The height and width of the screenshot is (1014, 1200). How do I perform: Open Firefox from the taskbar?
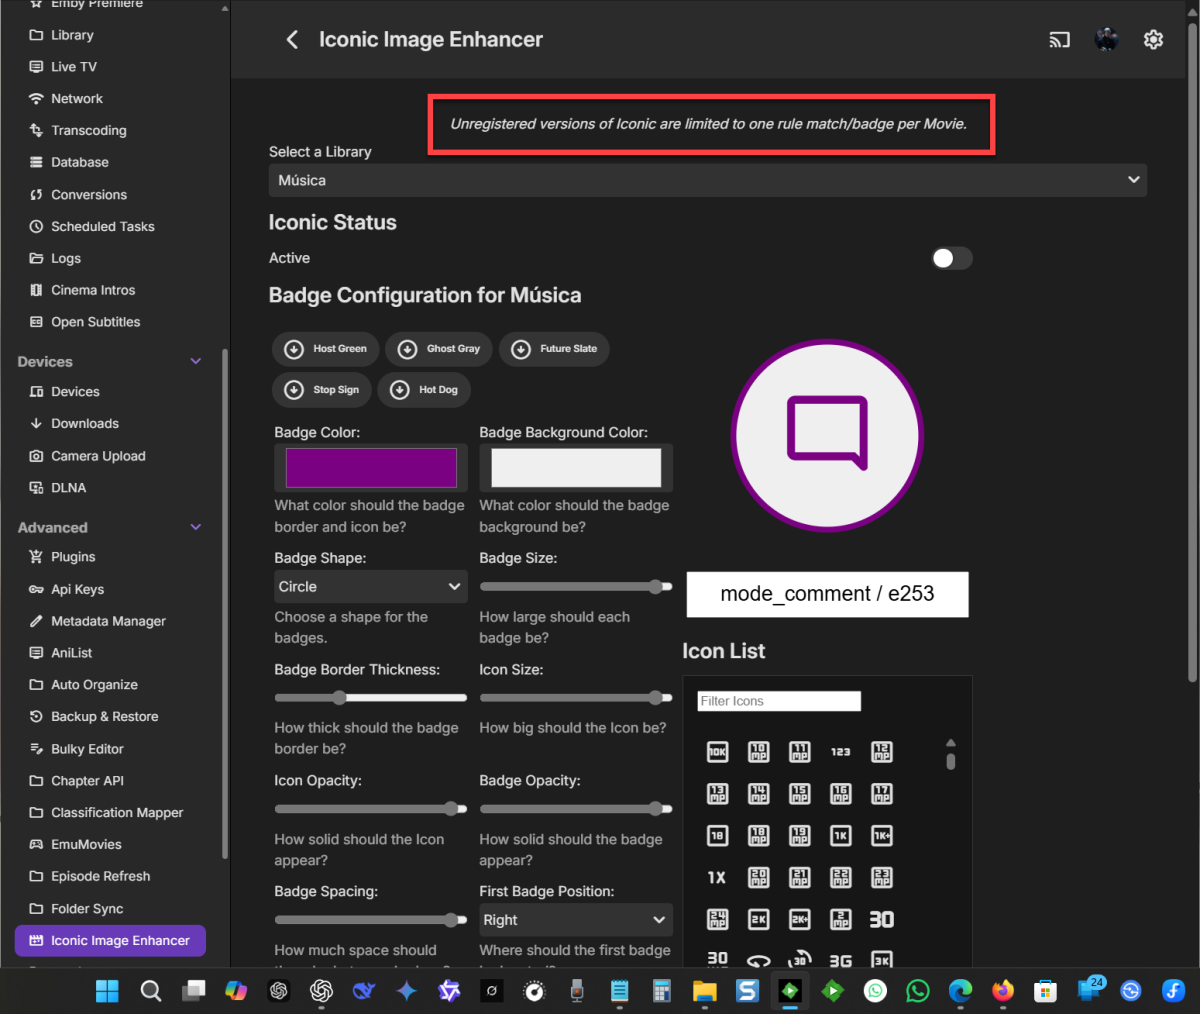point(1002,991)
